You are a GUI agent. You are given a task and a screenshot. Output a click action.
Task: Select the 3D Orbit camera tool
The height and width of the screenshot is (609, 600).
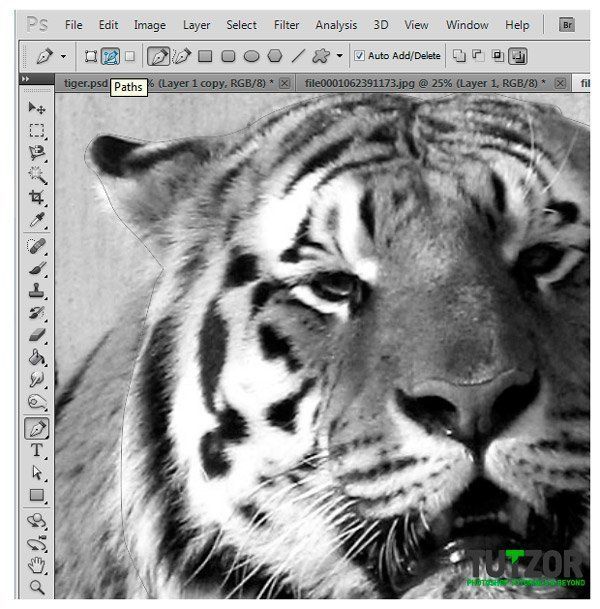pyautogui.click(x=37, y=543)
